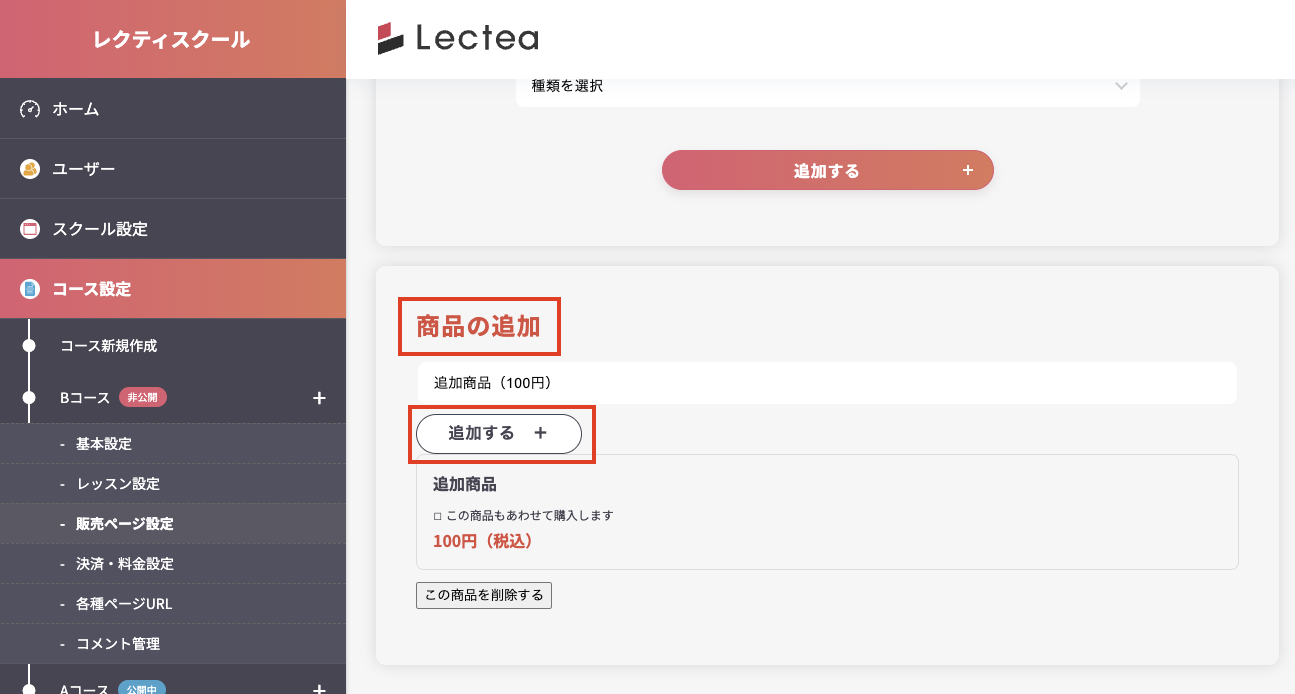This screenshot has height=694, width=1295.
Task: Expand the Aコース tree item
Action: click(85, 688)
